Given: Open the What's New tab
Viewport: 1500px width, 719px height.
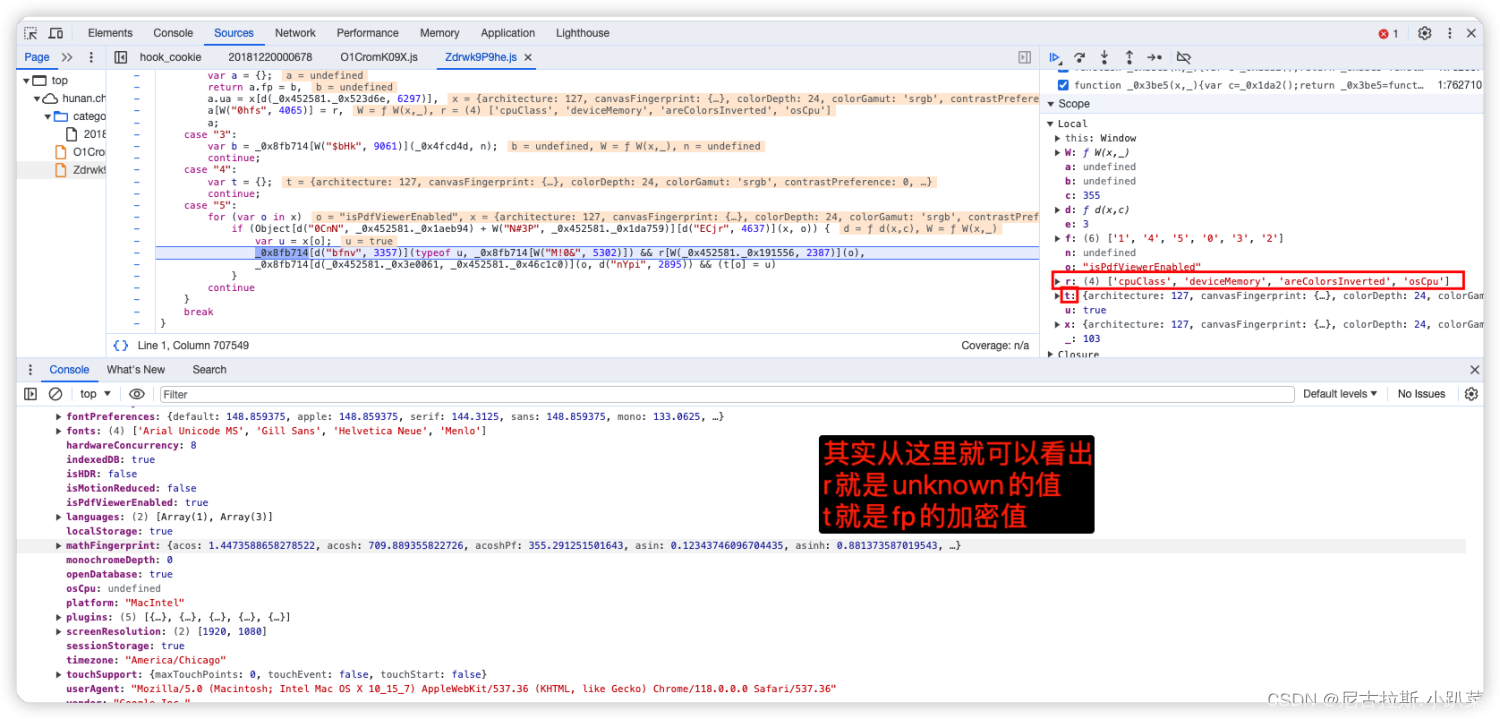Looking at the screenshot, I should pyautogui.click(x=136, y=369).
